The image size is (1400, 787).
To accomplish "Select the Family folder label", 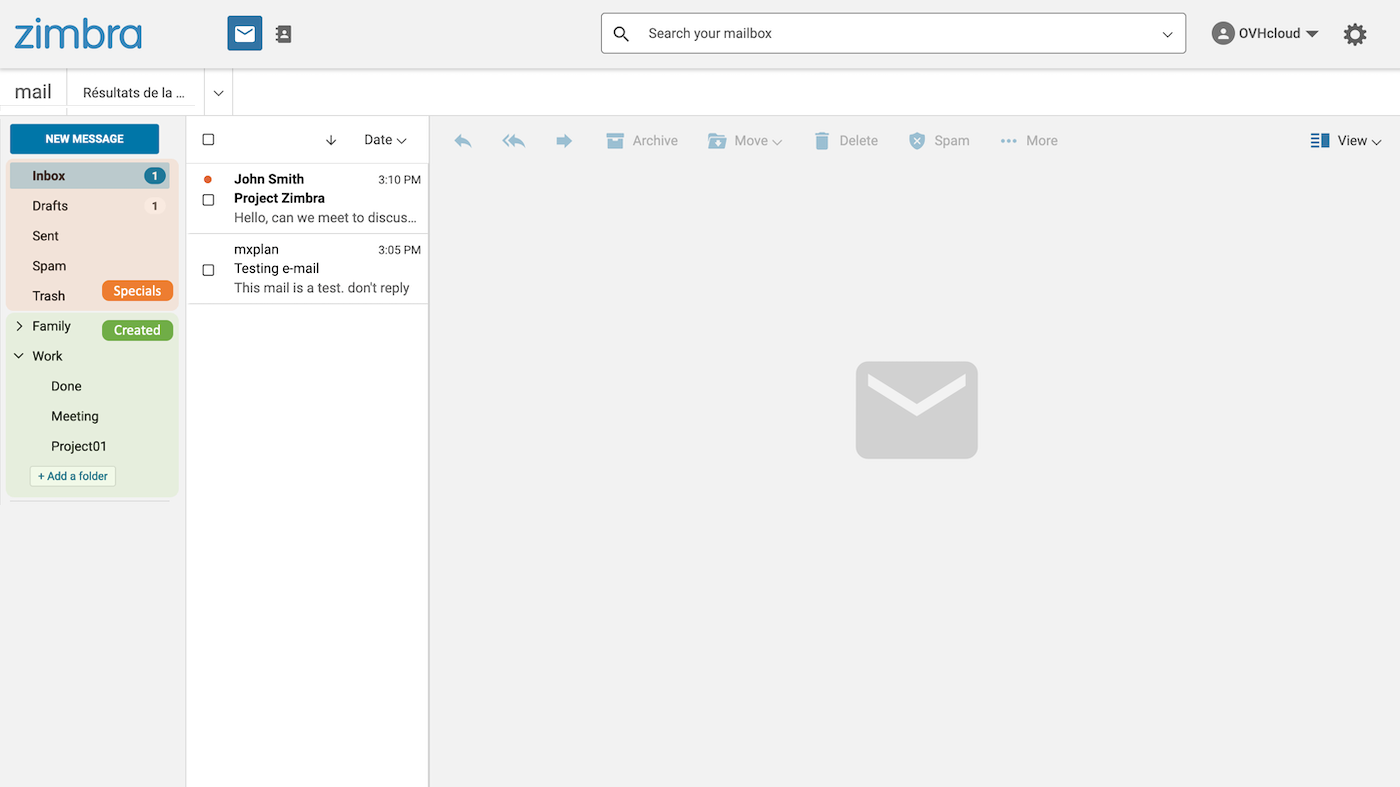I will pos(51,326).
